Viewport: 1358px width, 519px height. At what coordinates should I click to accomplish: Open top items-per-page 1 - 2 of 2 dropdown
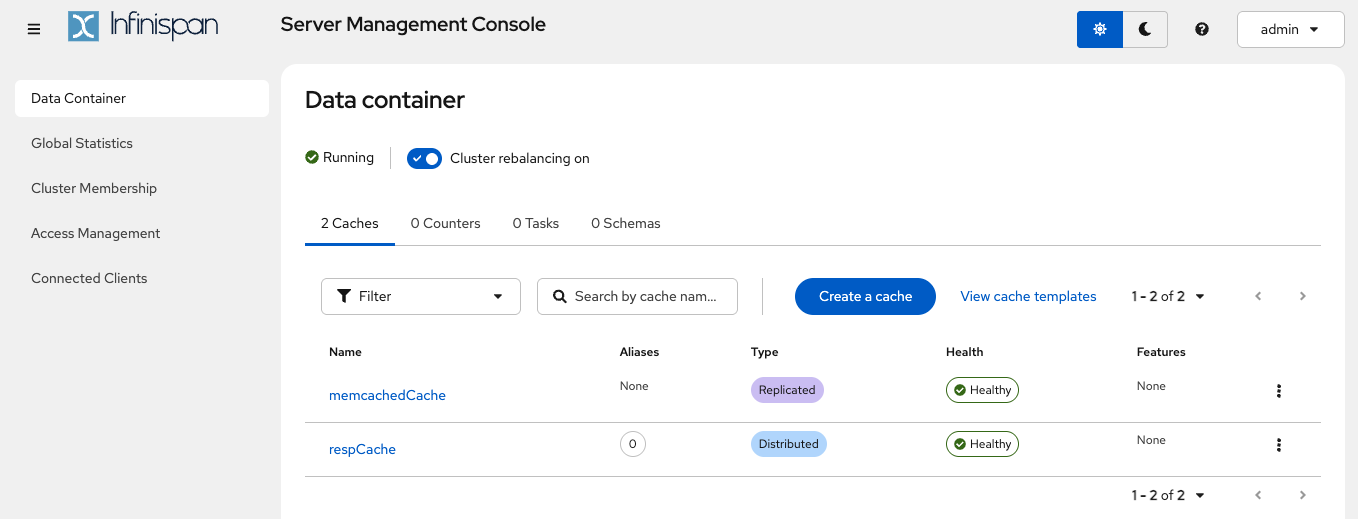click(1168, 296)
